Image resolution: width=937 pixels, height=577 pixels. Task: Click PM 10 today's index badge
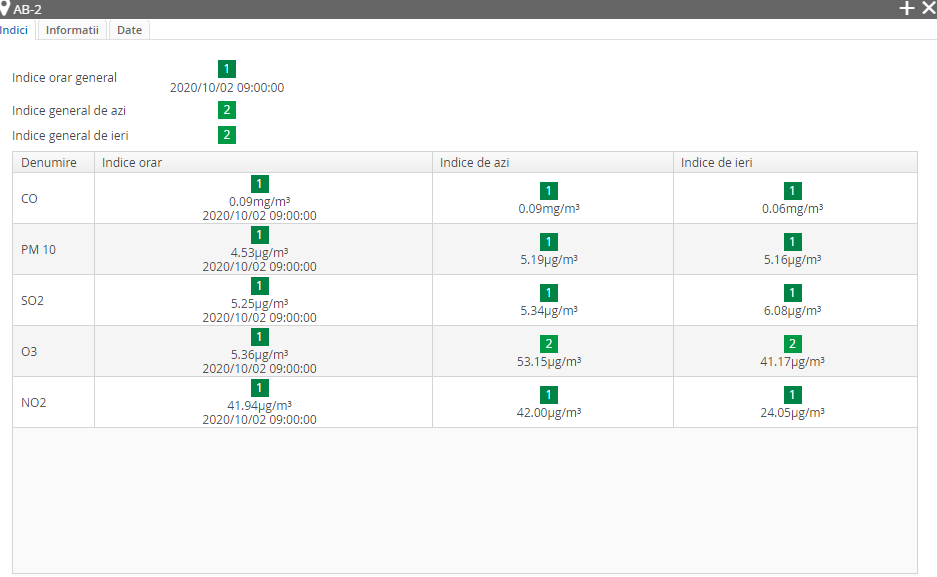[549, 242]
